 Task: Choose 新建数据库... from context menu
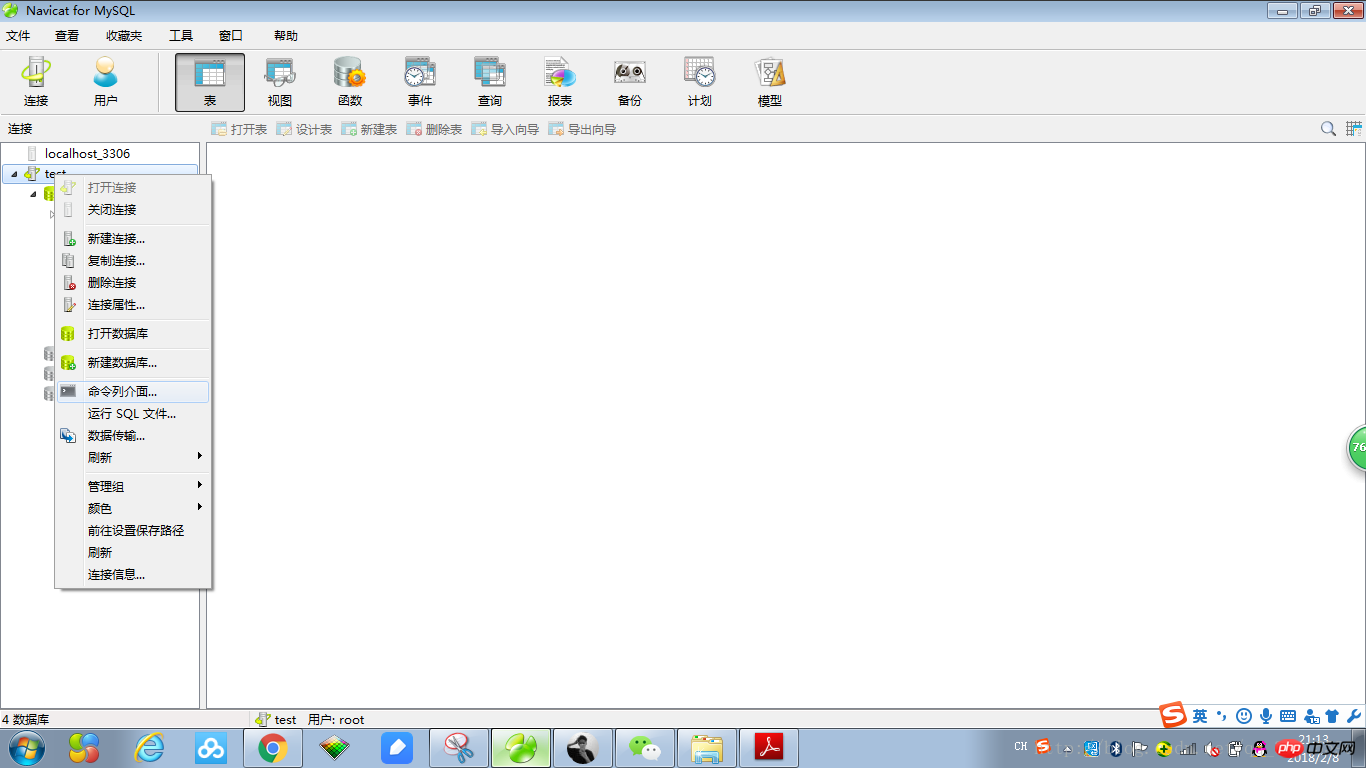(x=133, y=363)
